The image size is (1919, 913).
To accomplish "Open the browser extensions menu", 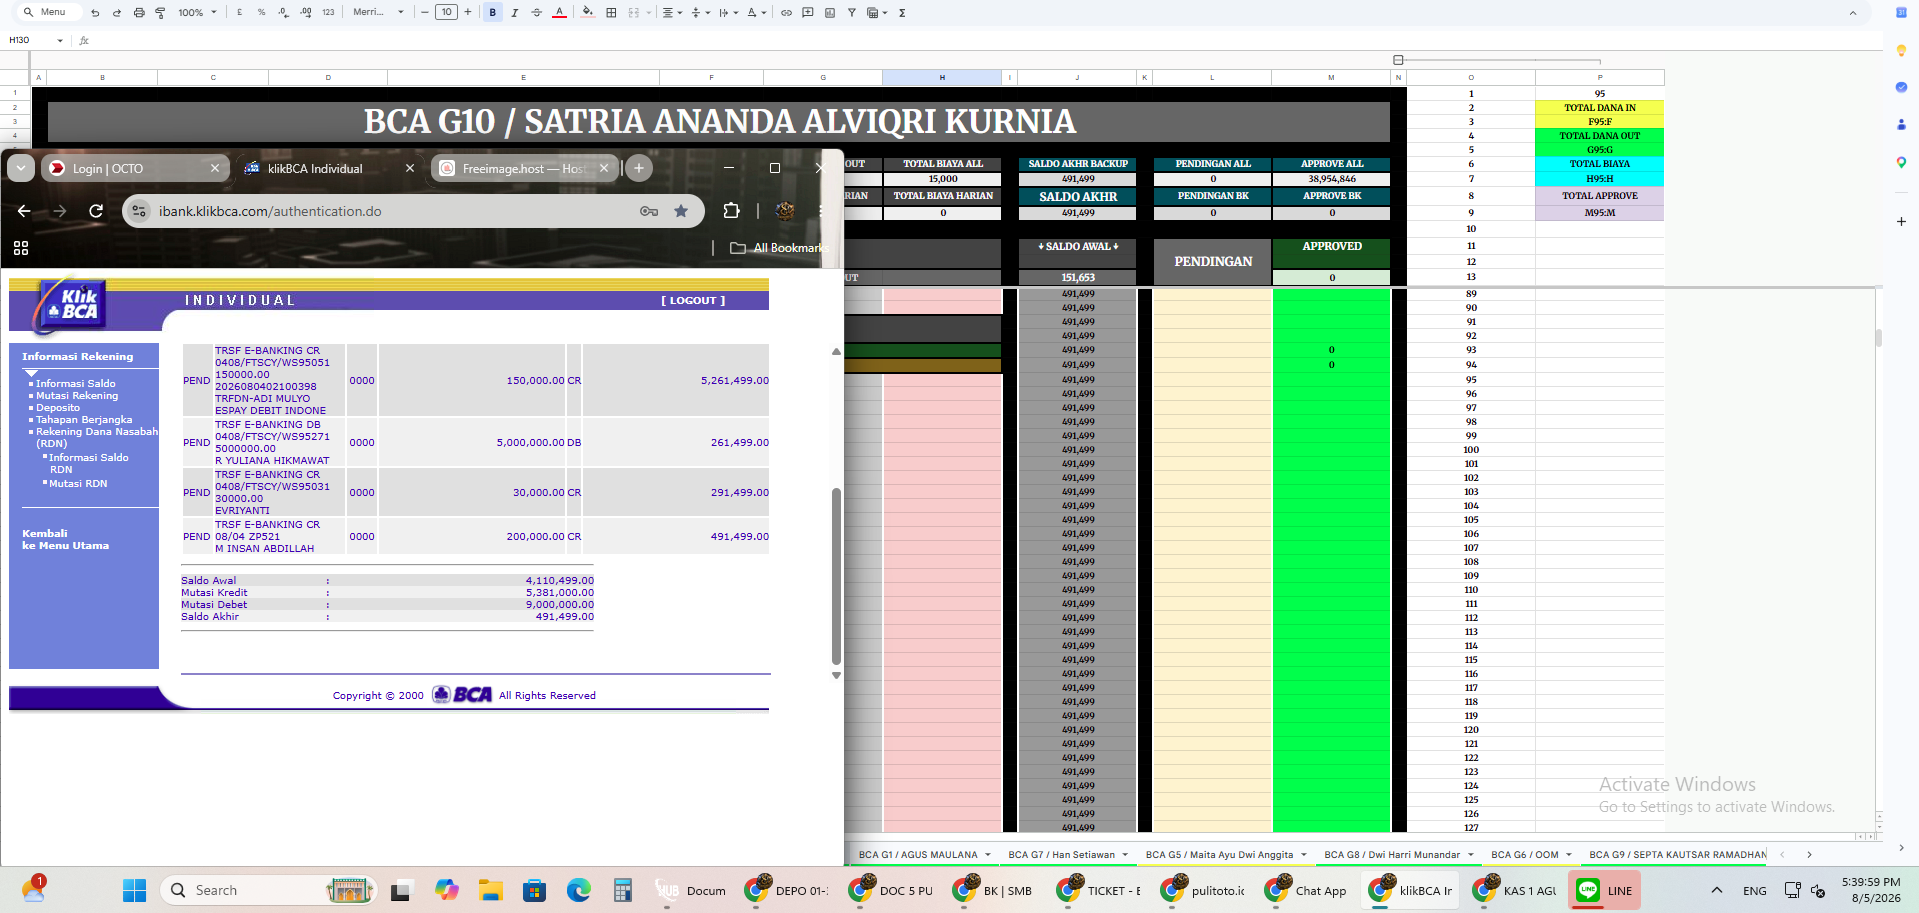I will click(731, 211).
